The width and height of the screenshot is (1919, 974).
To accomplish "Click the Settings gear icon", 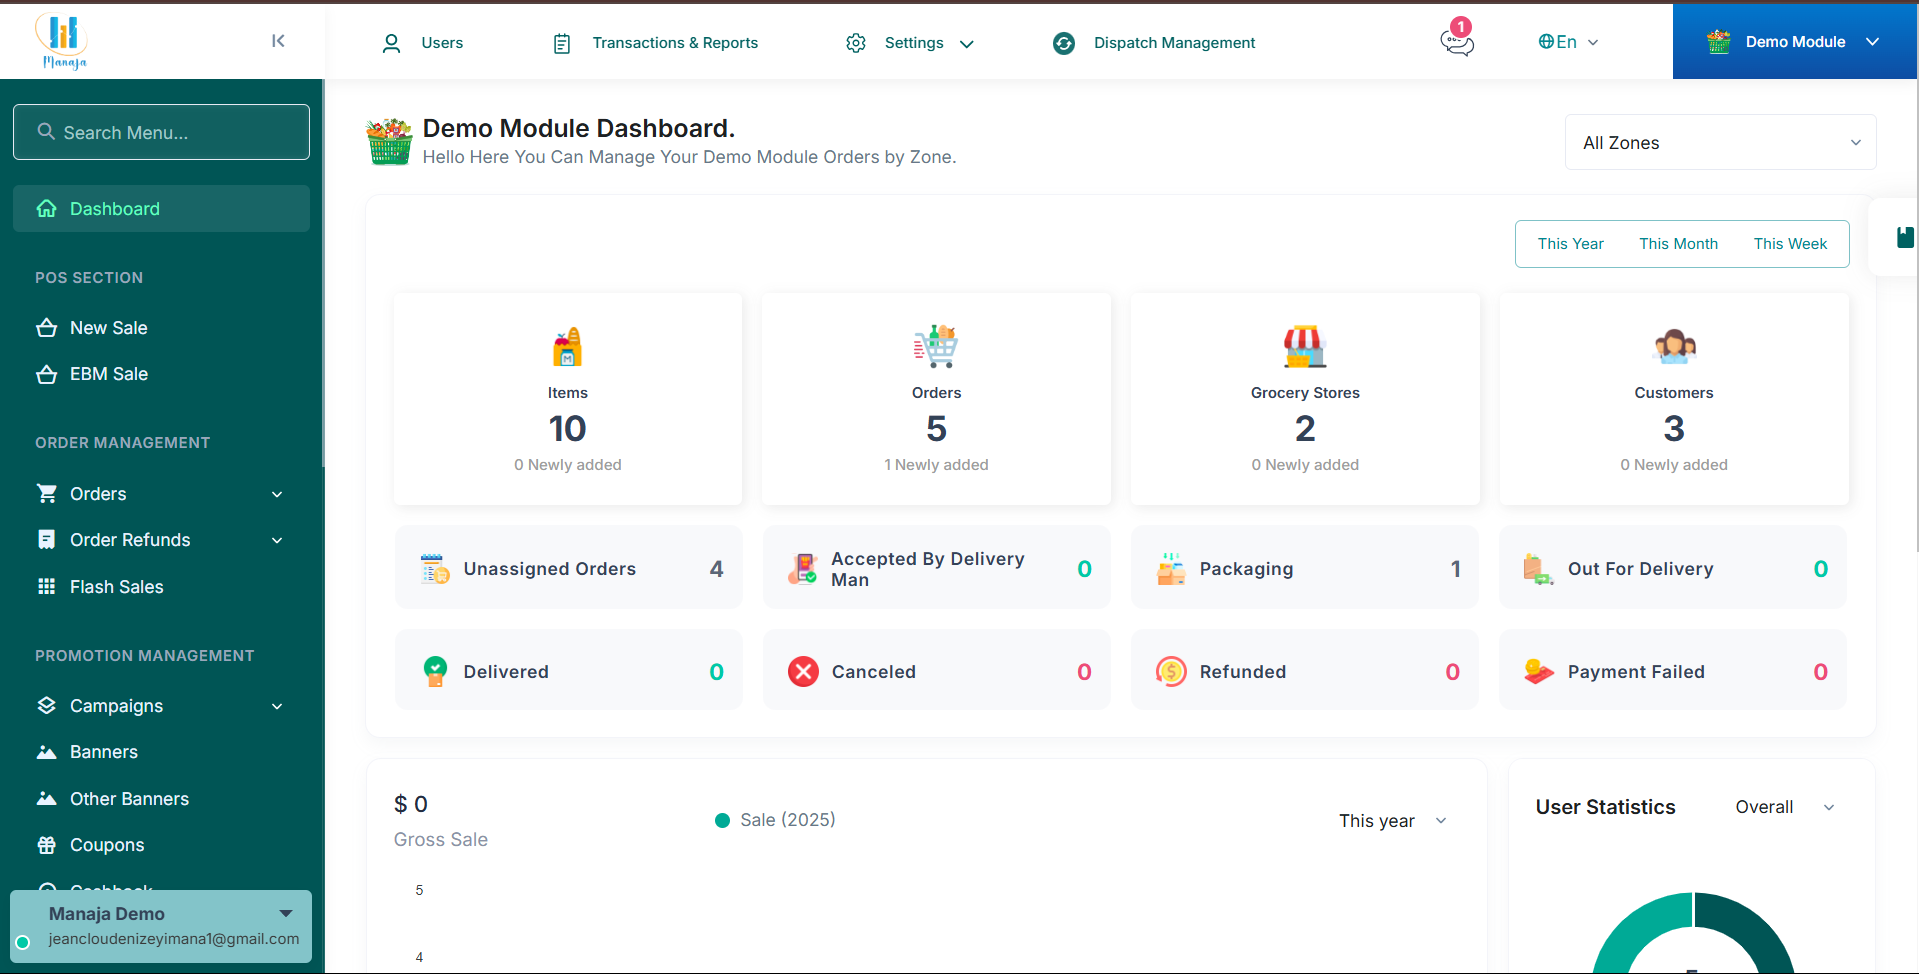I will pyautogui.click(x=856, y=43).
